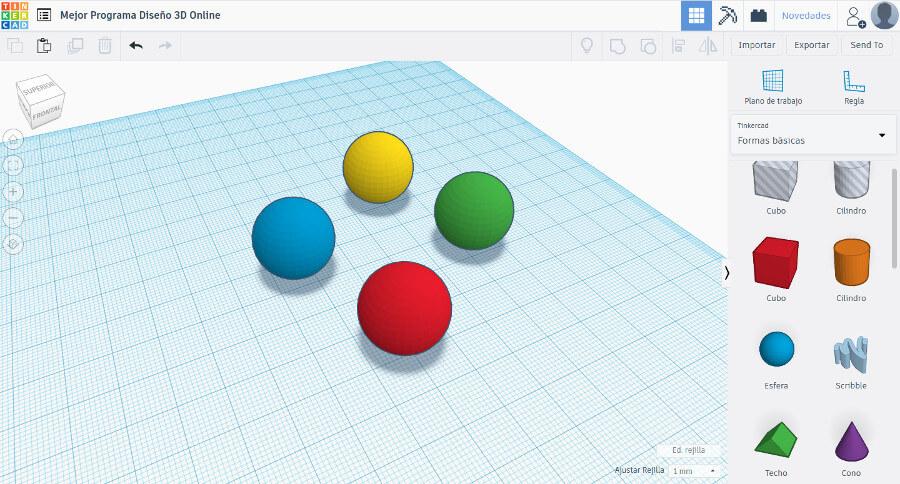The height and width of the screenshot is (484, 900).
Task: Open the Novedades menu
Action: [x=805, y=16]
